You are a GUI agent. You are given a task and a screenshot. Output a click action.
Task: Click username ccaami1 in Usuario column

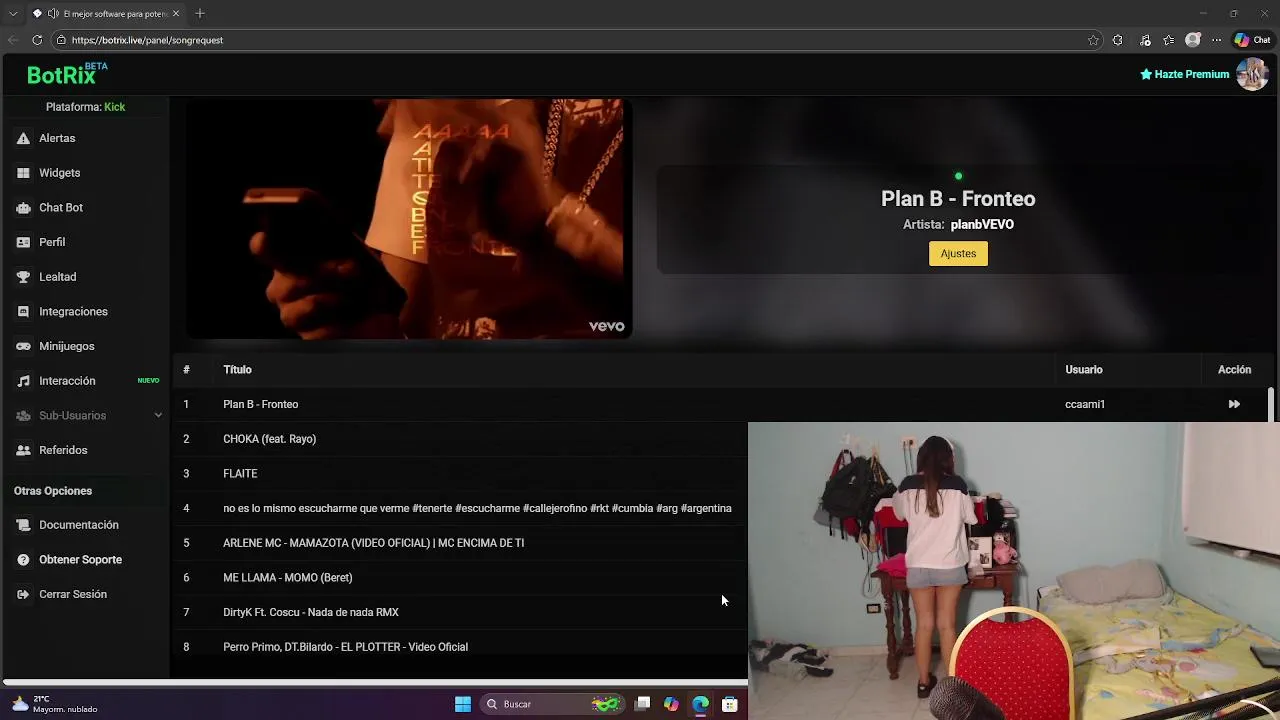pyautogui.click(x=1085, y=404)
